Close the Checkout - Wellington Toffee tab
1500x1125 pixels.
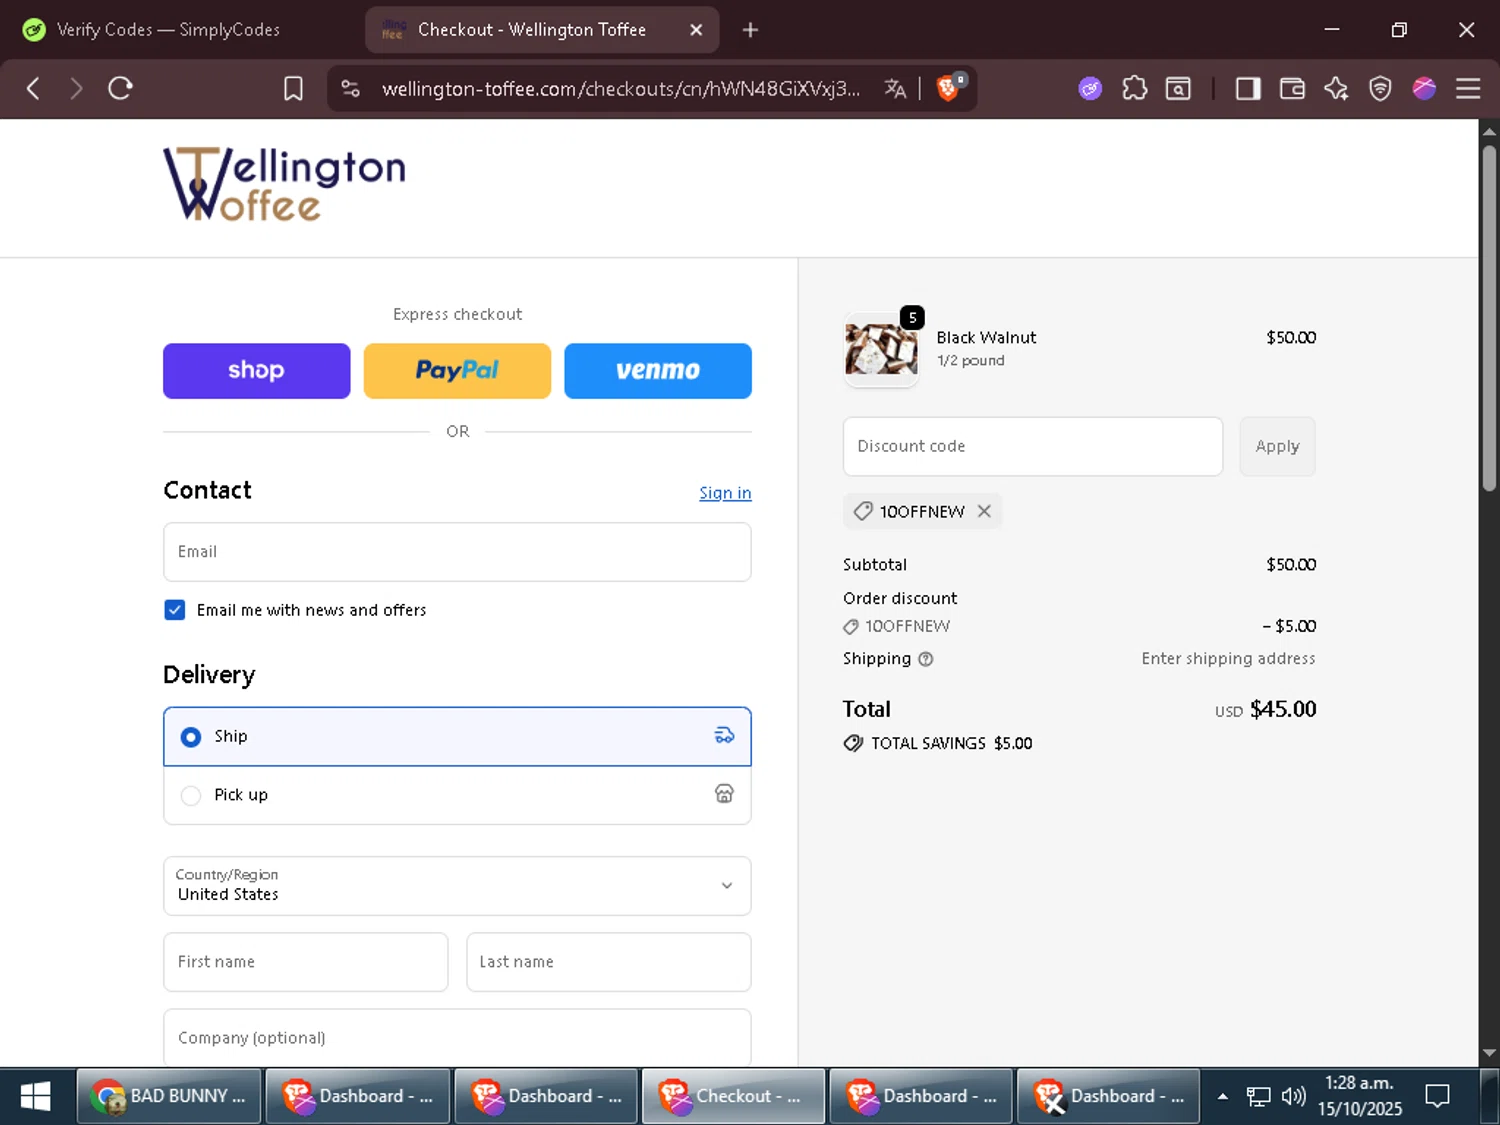pos(696,30)
